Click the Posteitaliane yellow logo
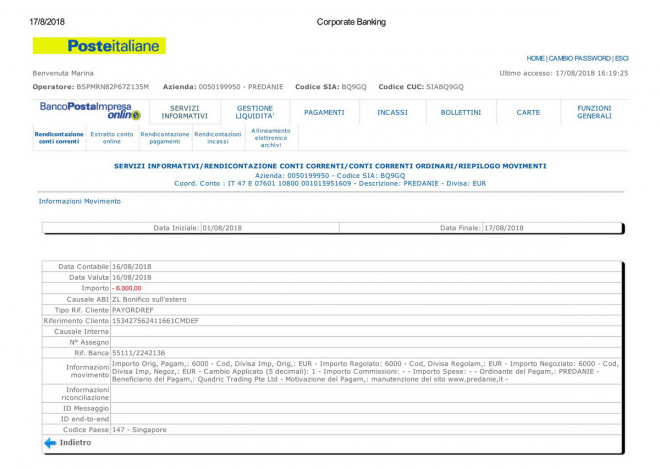Image resolution: width=660 pixels, height=469 pixels. tap(99, 46)
